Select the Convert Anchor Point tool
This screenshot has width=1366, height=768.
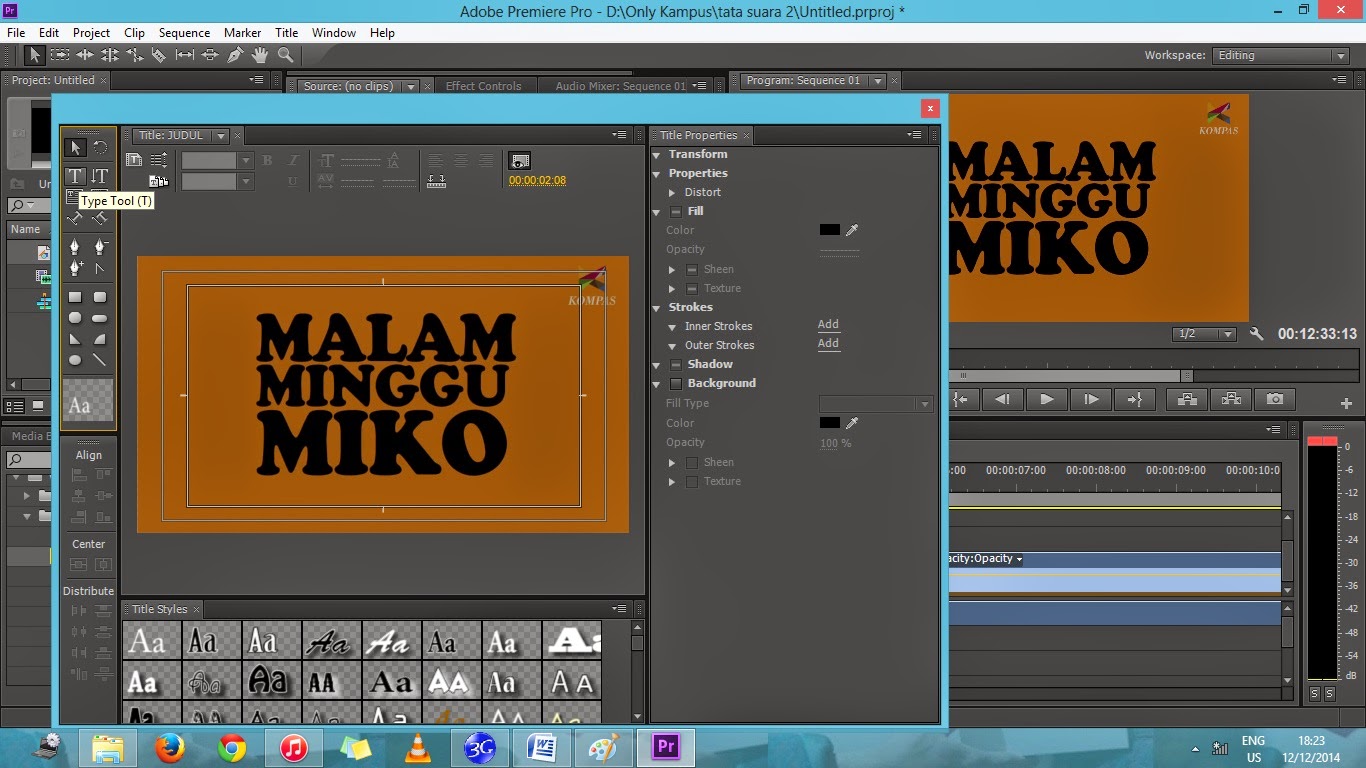100,268
